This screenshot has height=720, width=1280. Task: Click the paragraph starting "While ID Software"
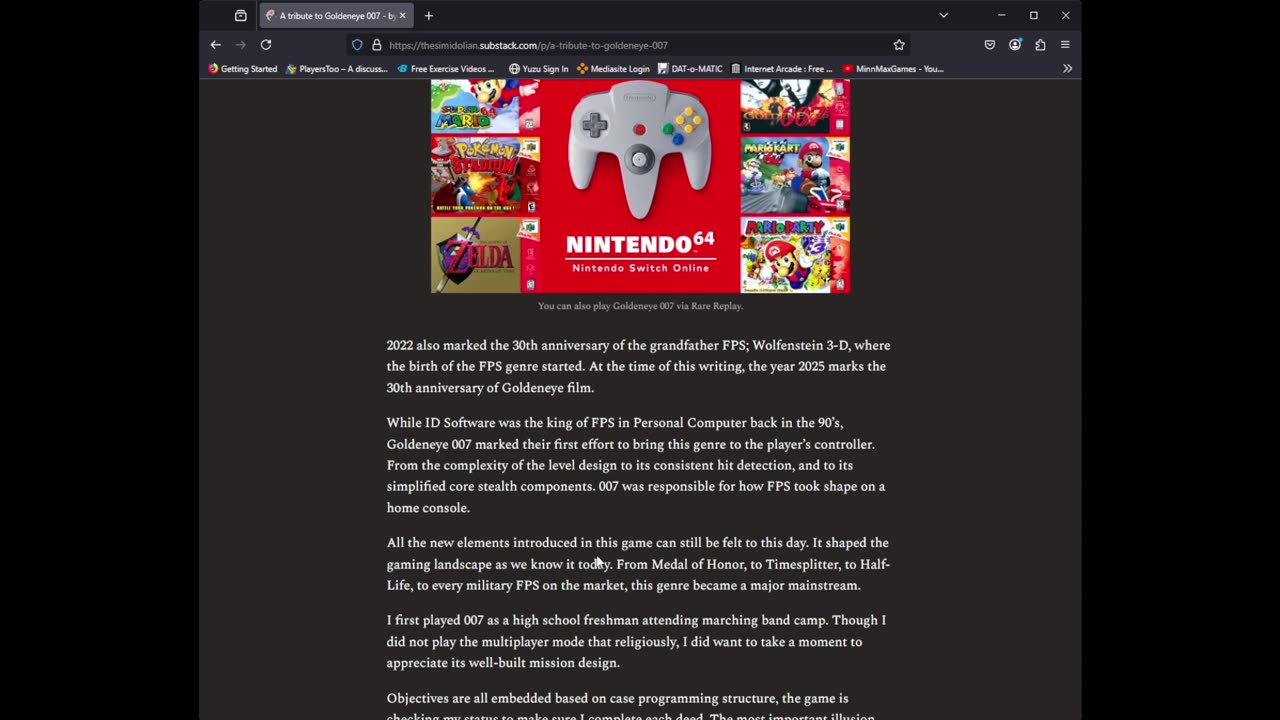point(636,465)
